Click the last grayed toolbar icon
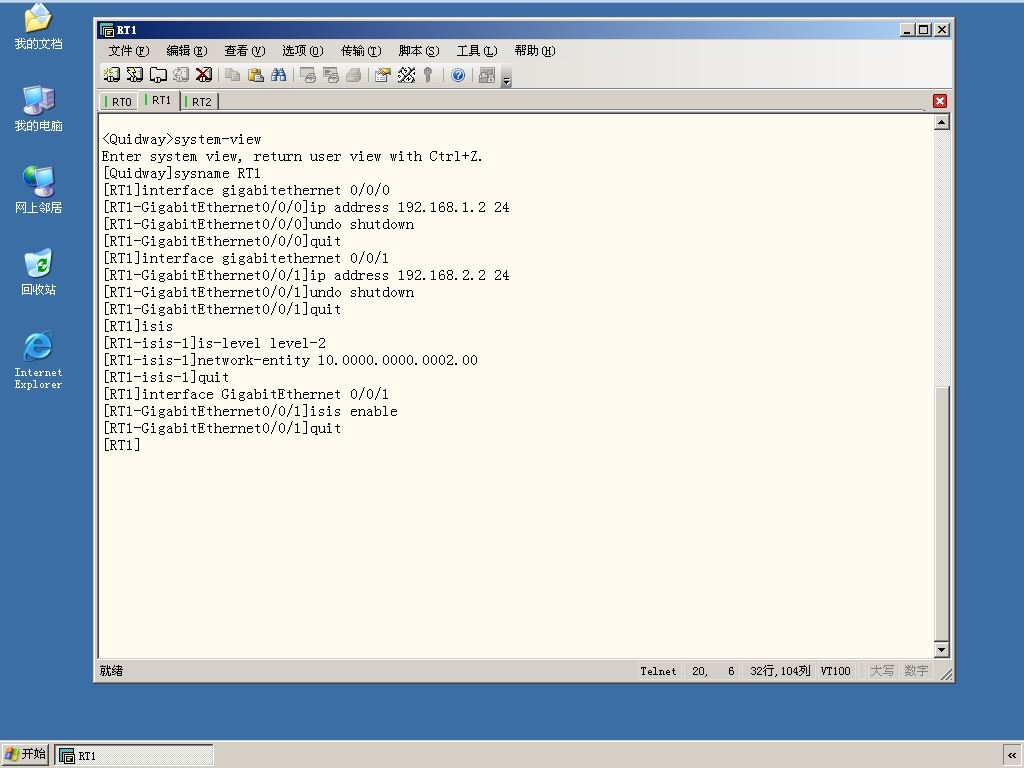Image resolution: width=1024 pixels, height=768 pixels. coord(487,75)
